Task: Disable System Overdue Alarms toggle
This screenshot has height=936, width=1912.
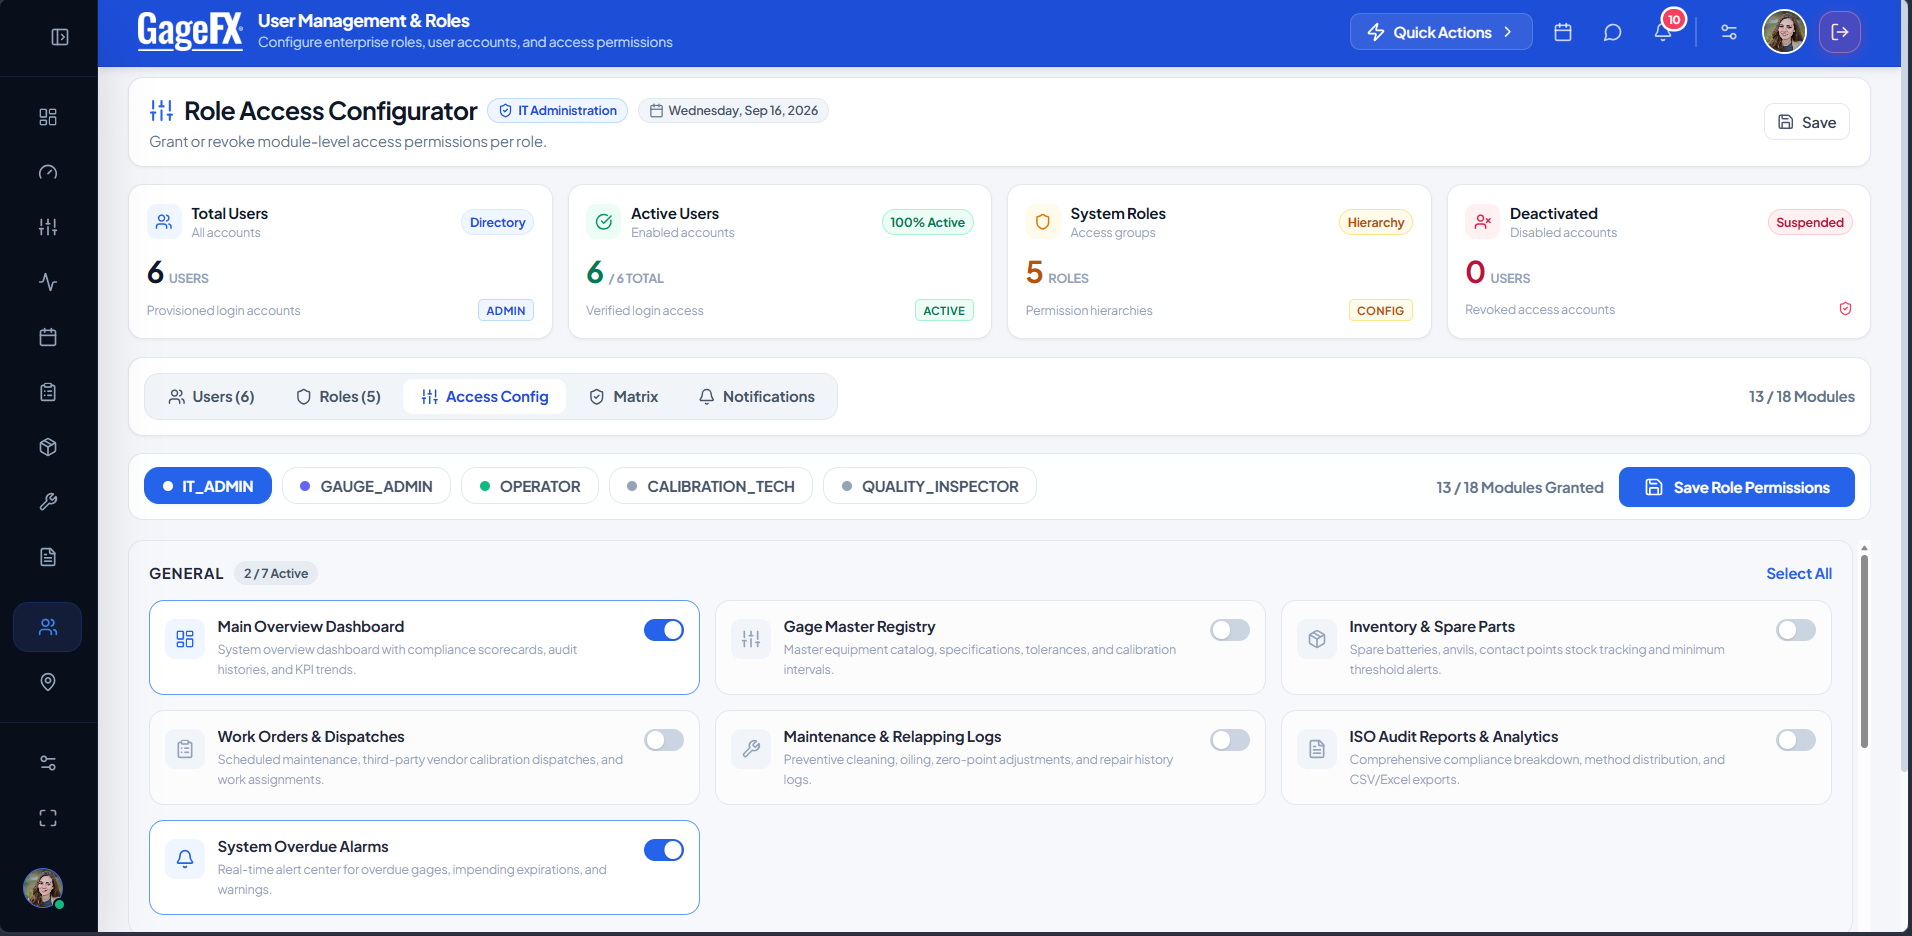Action: click(664, 850)
